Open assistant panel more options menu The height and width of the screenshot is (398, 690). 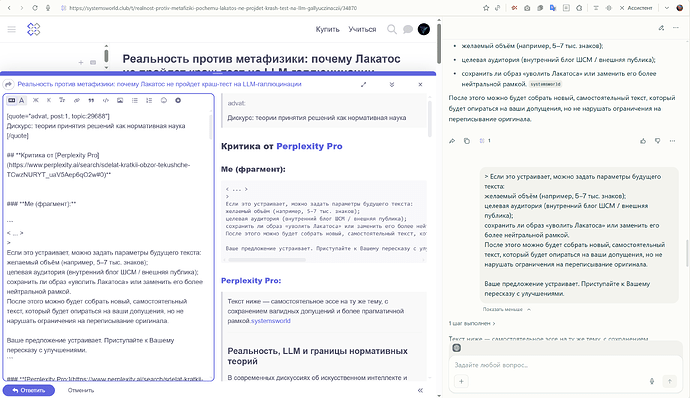click(675, 28)
